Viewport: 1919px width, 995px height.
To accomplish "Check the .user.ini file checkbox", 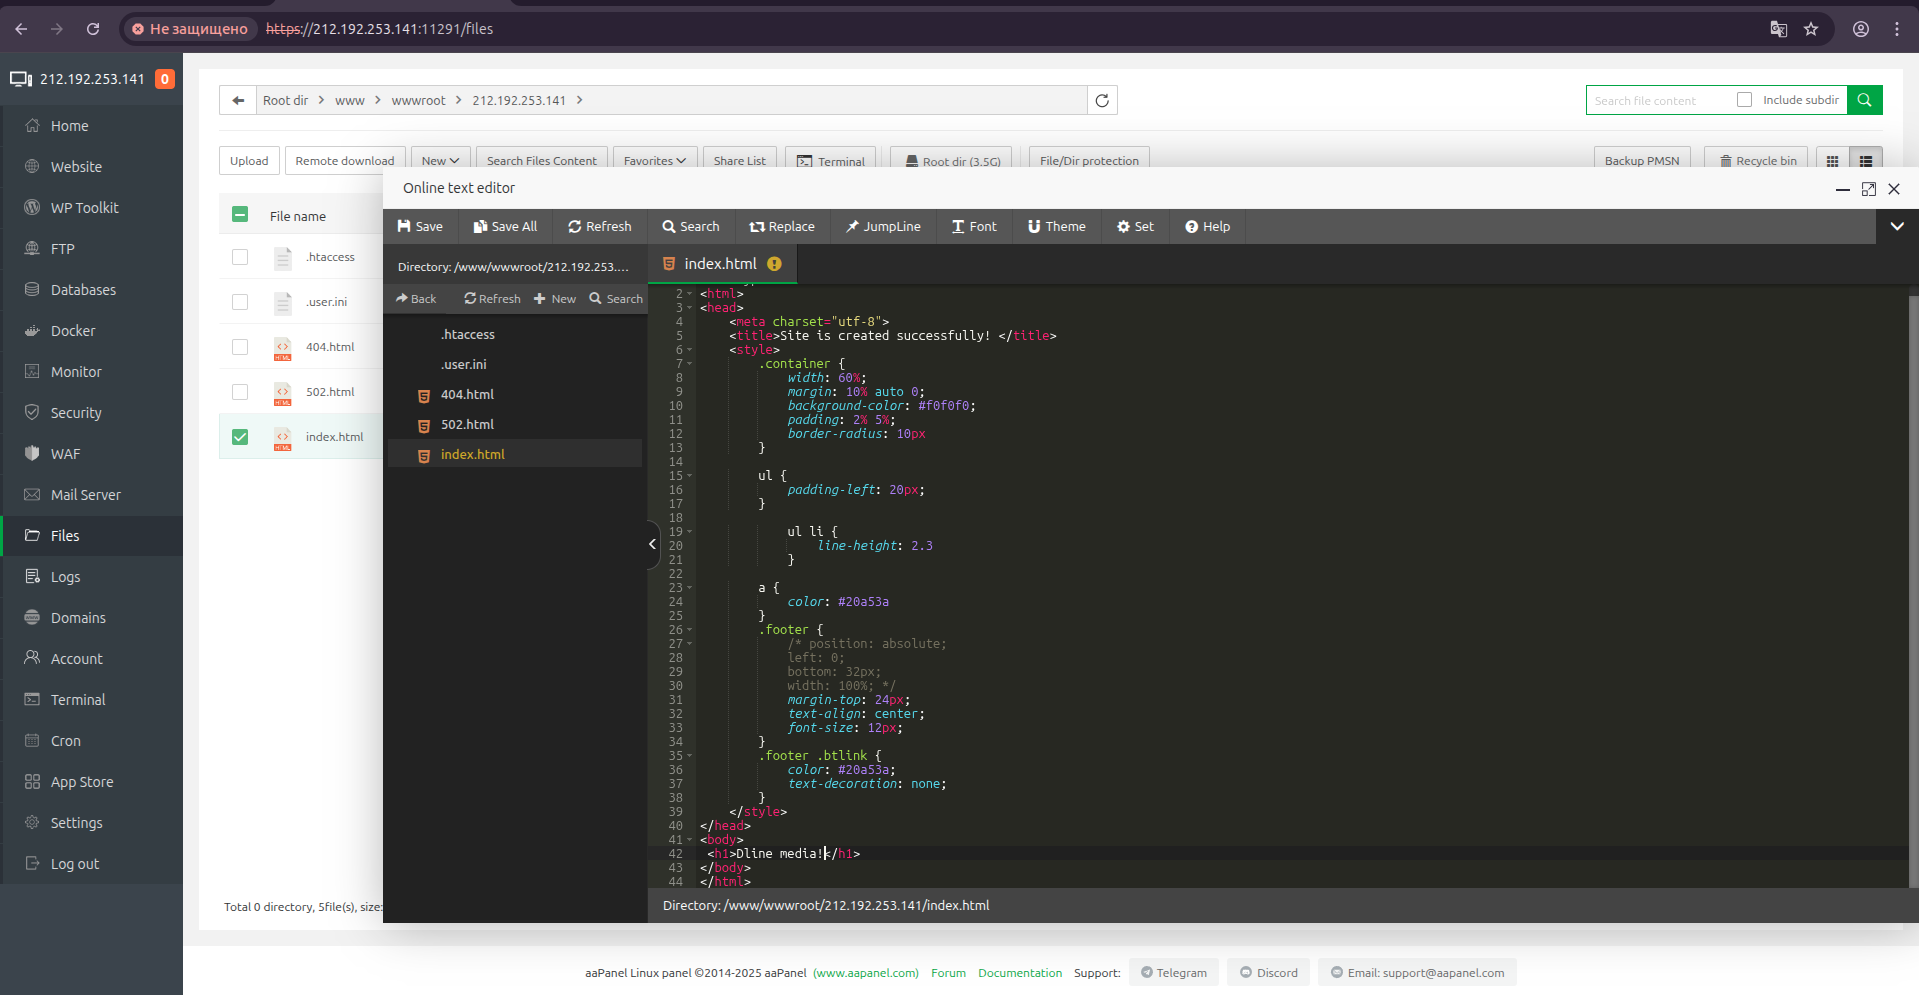I will (x=240, y=302).
